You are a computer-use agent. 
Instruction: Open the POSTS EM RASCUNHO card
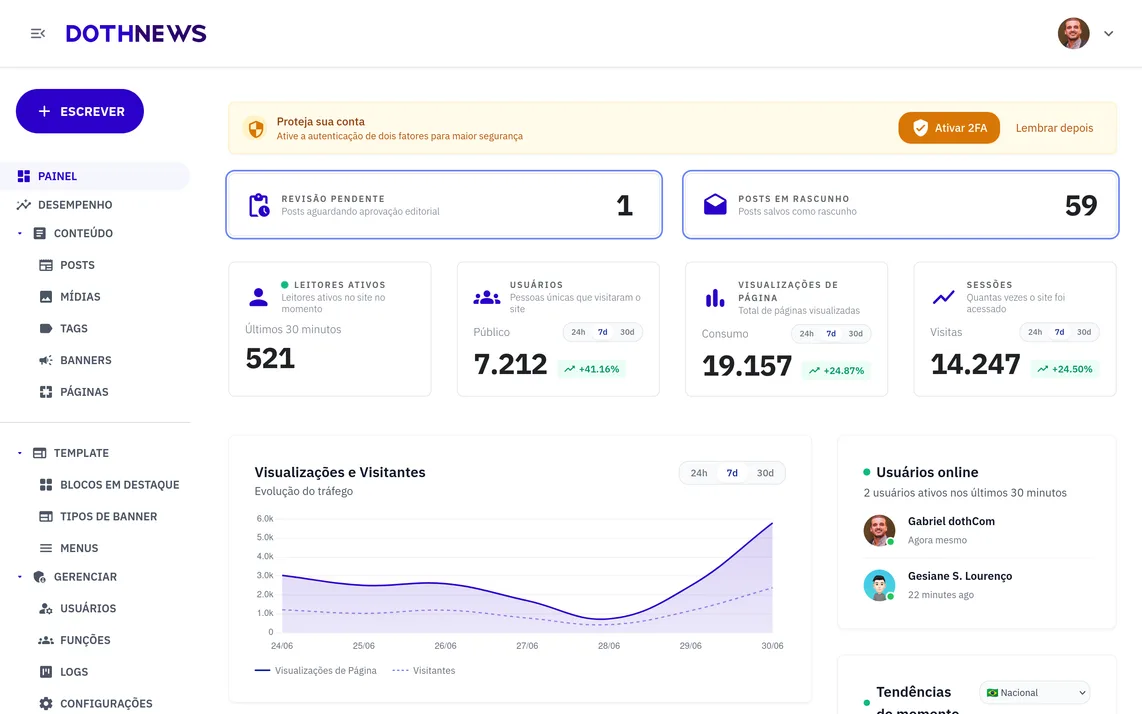point(900,205)
